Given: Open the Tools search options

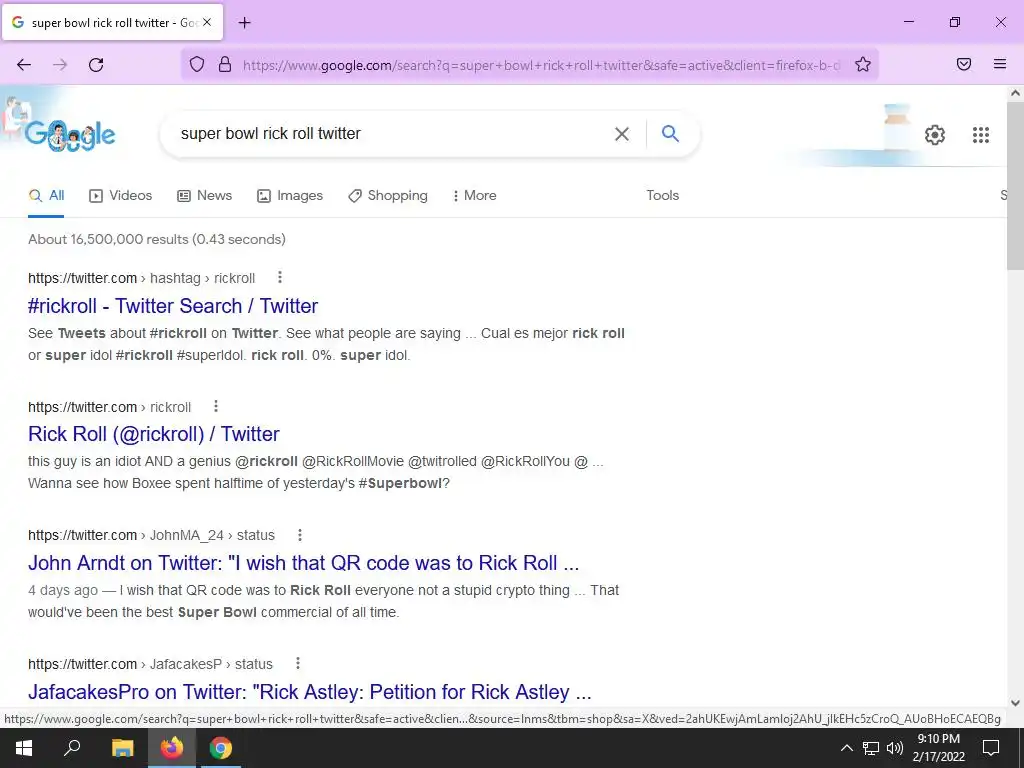Looking at the screenshot, I should 662,195.
